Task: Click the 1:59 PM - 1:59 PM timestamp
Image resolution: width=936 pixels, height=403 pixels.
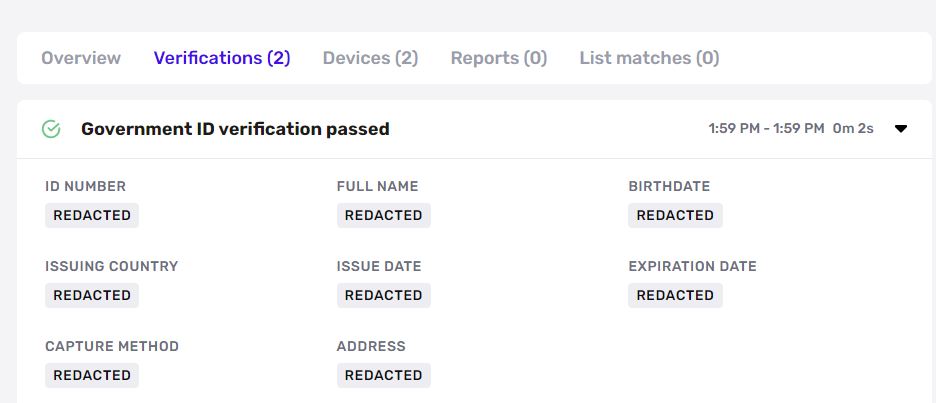Action: pyautogui.click(x=766, y=128)
